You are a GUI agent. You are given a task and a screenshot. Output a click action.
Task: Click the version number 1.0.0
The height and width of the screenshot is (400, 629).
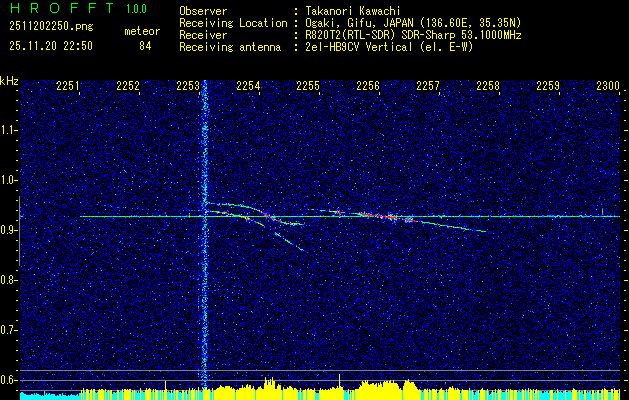coord(136,9)
